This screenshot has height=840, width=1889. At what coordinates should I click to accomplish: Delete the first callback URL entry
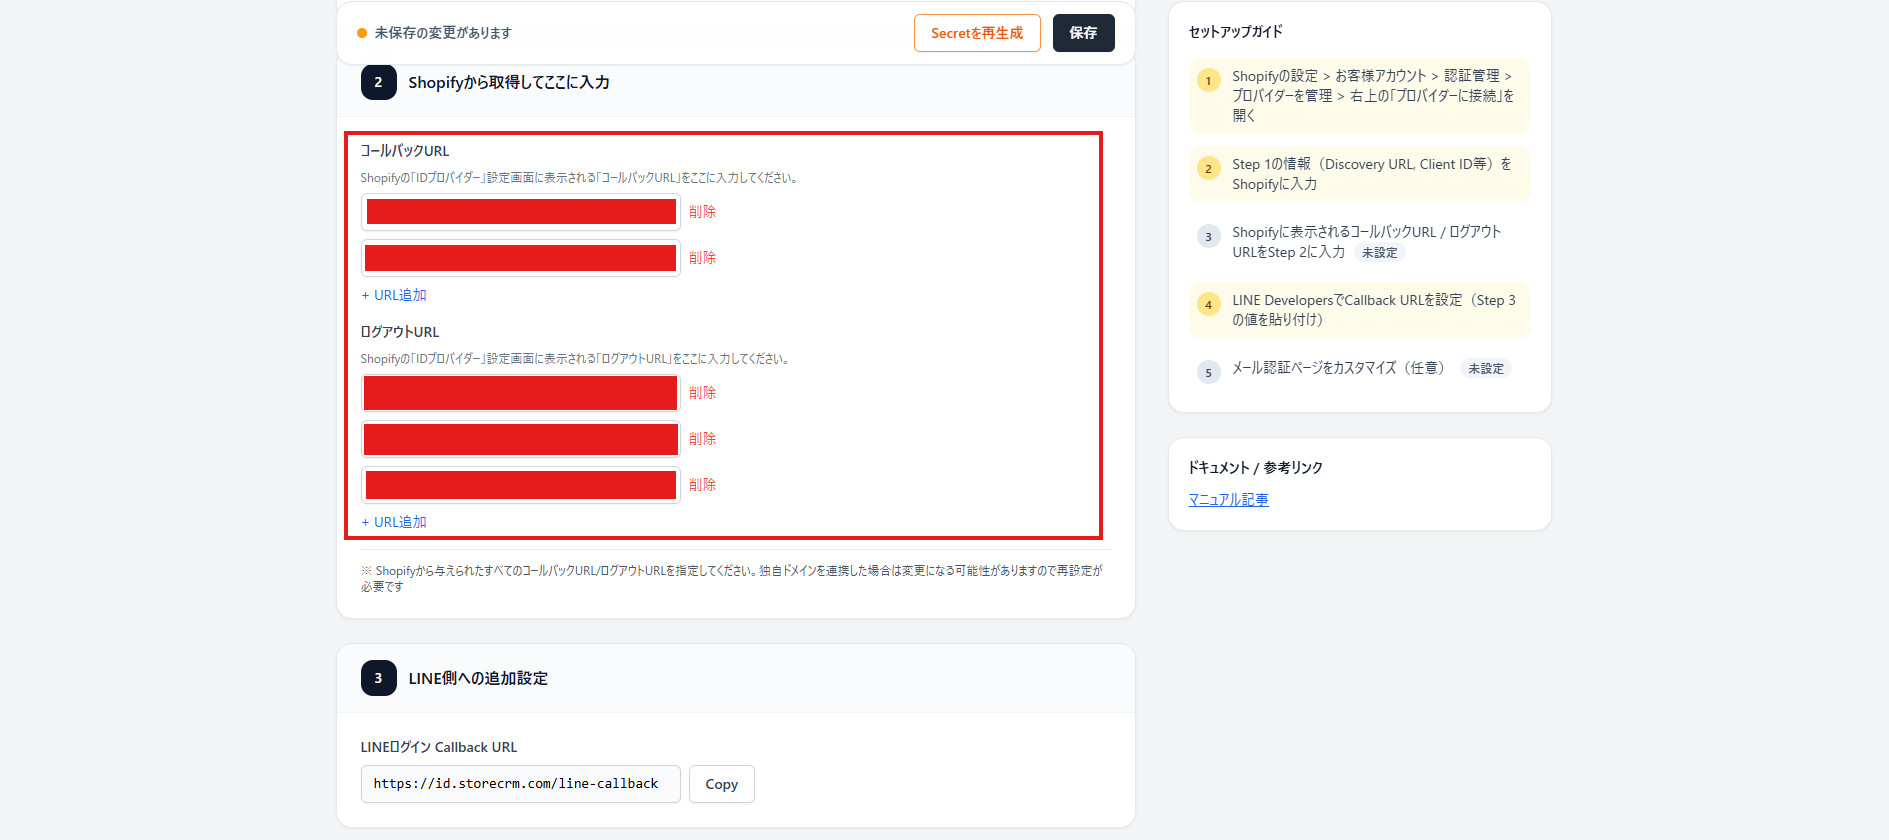tap(702, 212)
